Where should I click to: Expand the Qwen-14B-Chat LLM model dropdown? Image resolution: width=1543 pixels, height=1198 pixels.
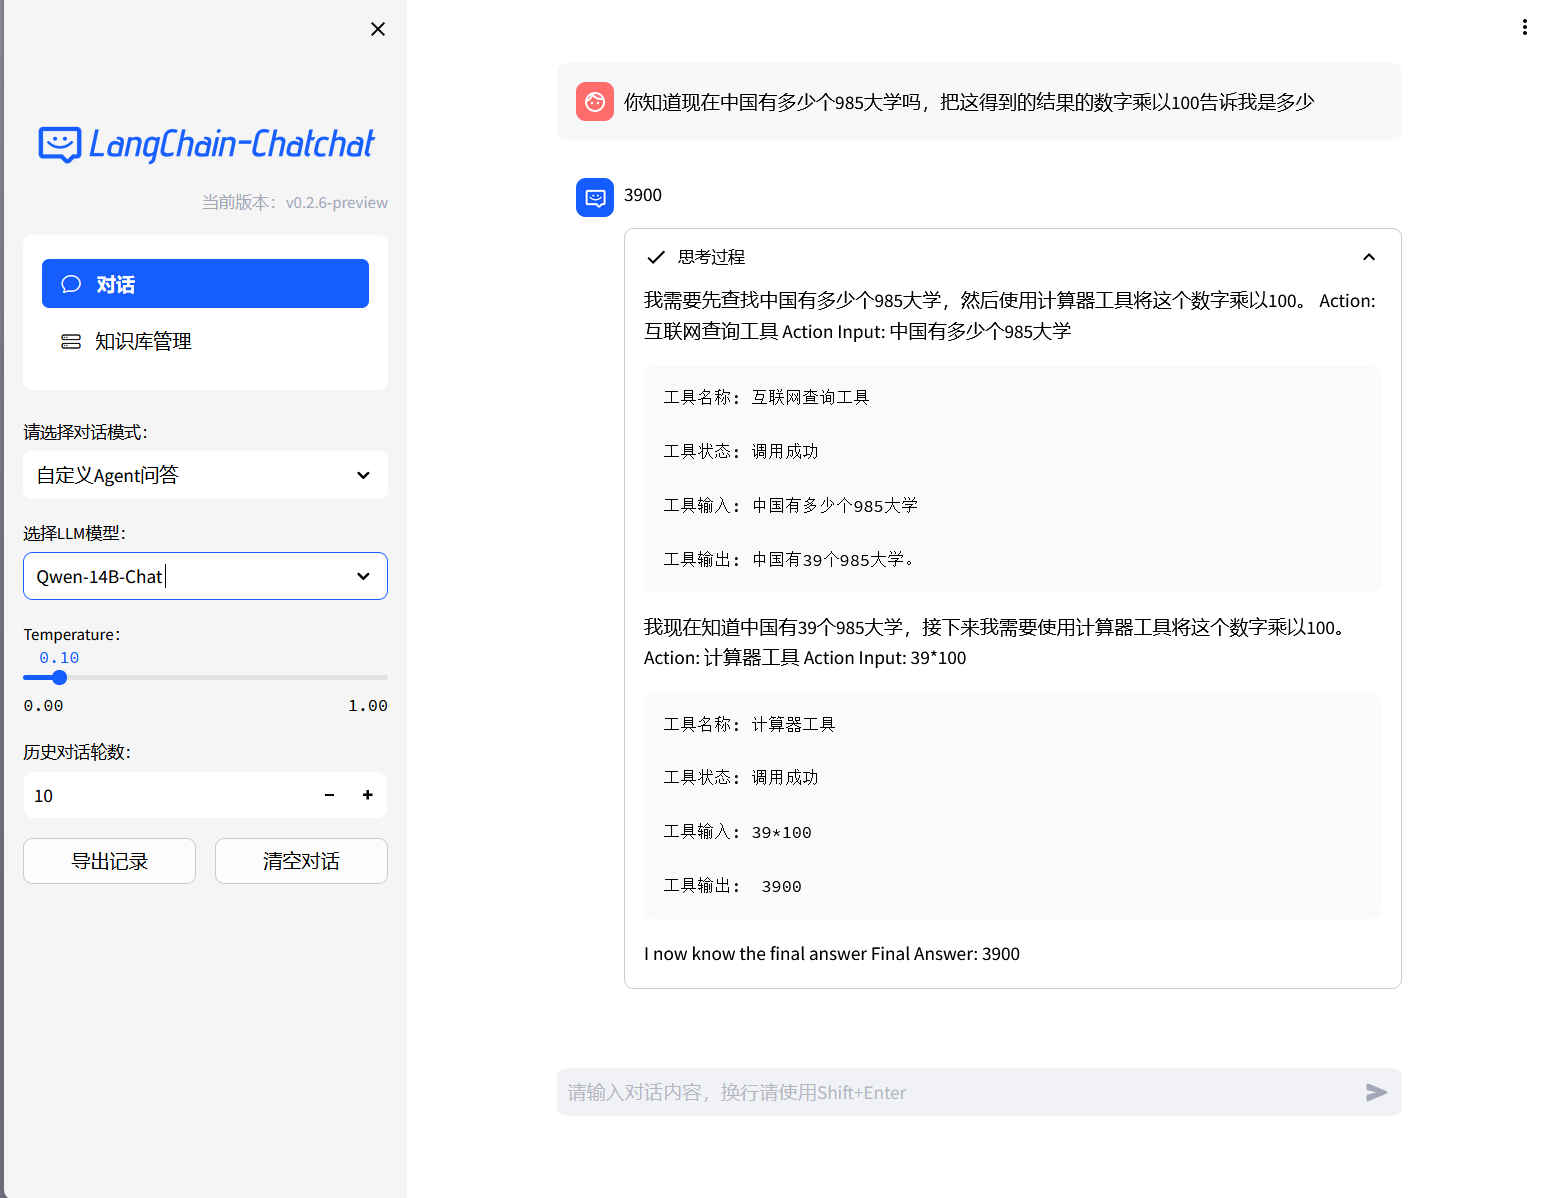(x=205, y=576)
